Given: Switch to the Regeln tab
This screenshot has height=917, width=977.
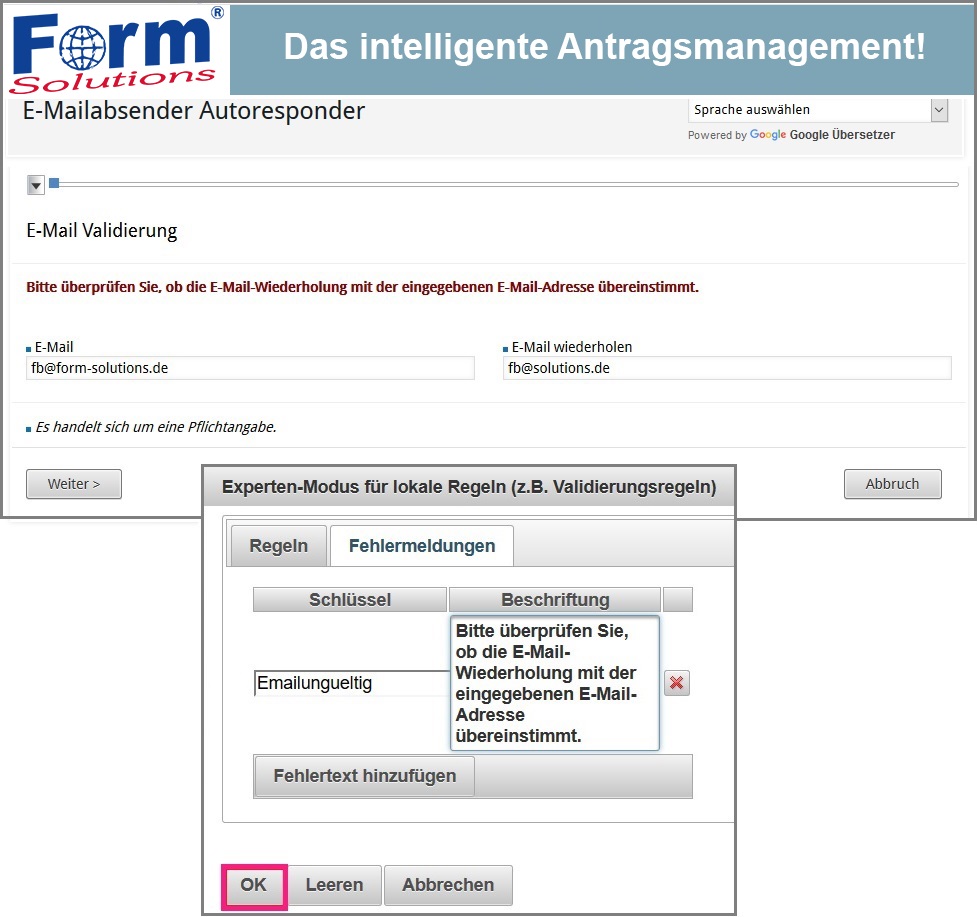Looking at the screenshot, I should [278, 546].
